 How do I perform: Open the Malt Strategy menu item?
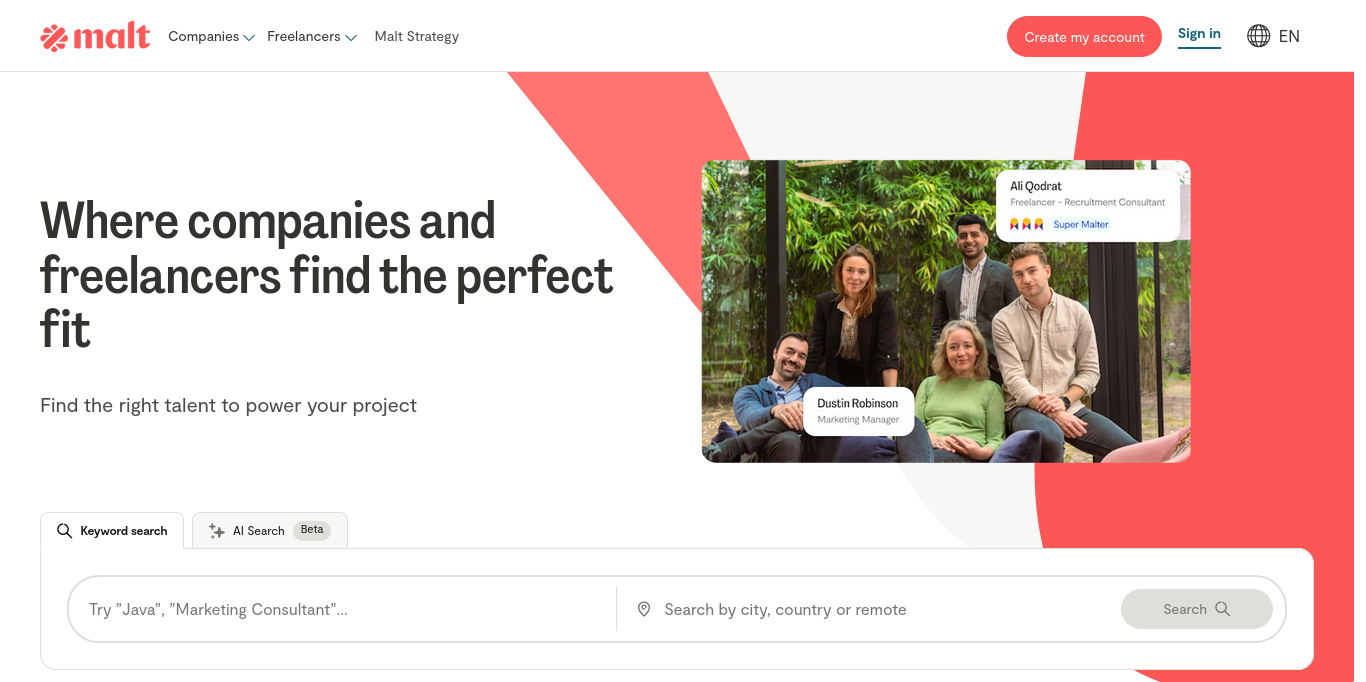417,37
